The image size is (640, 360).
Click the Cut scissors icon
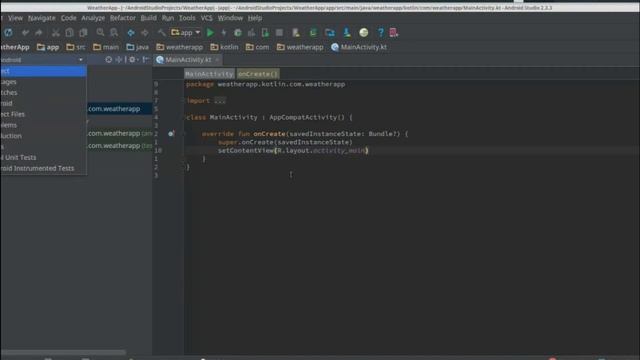click(x=56, y=33)
